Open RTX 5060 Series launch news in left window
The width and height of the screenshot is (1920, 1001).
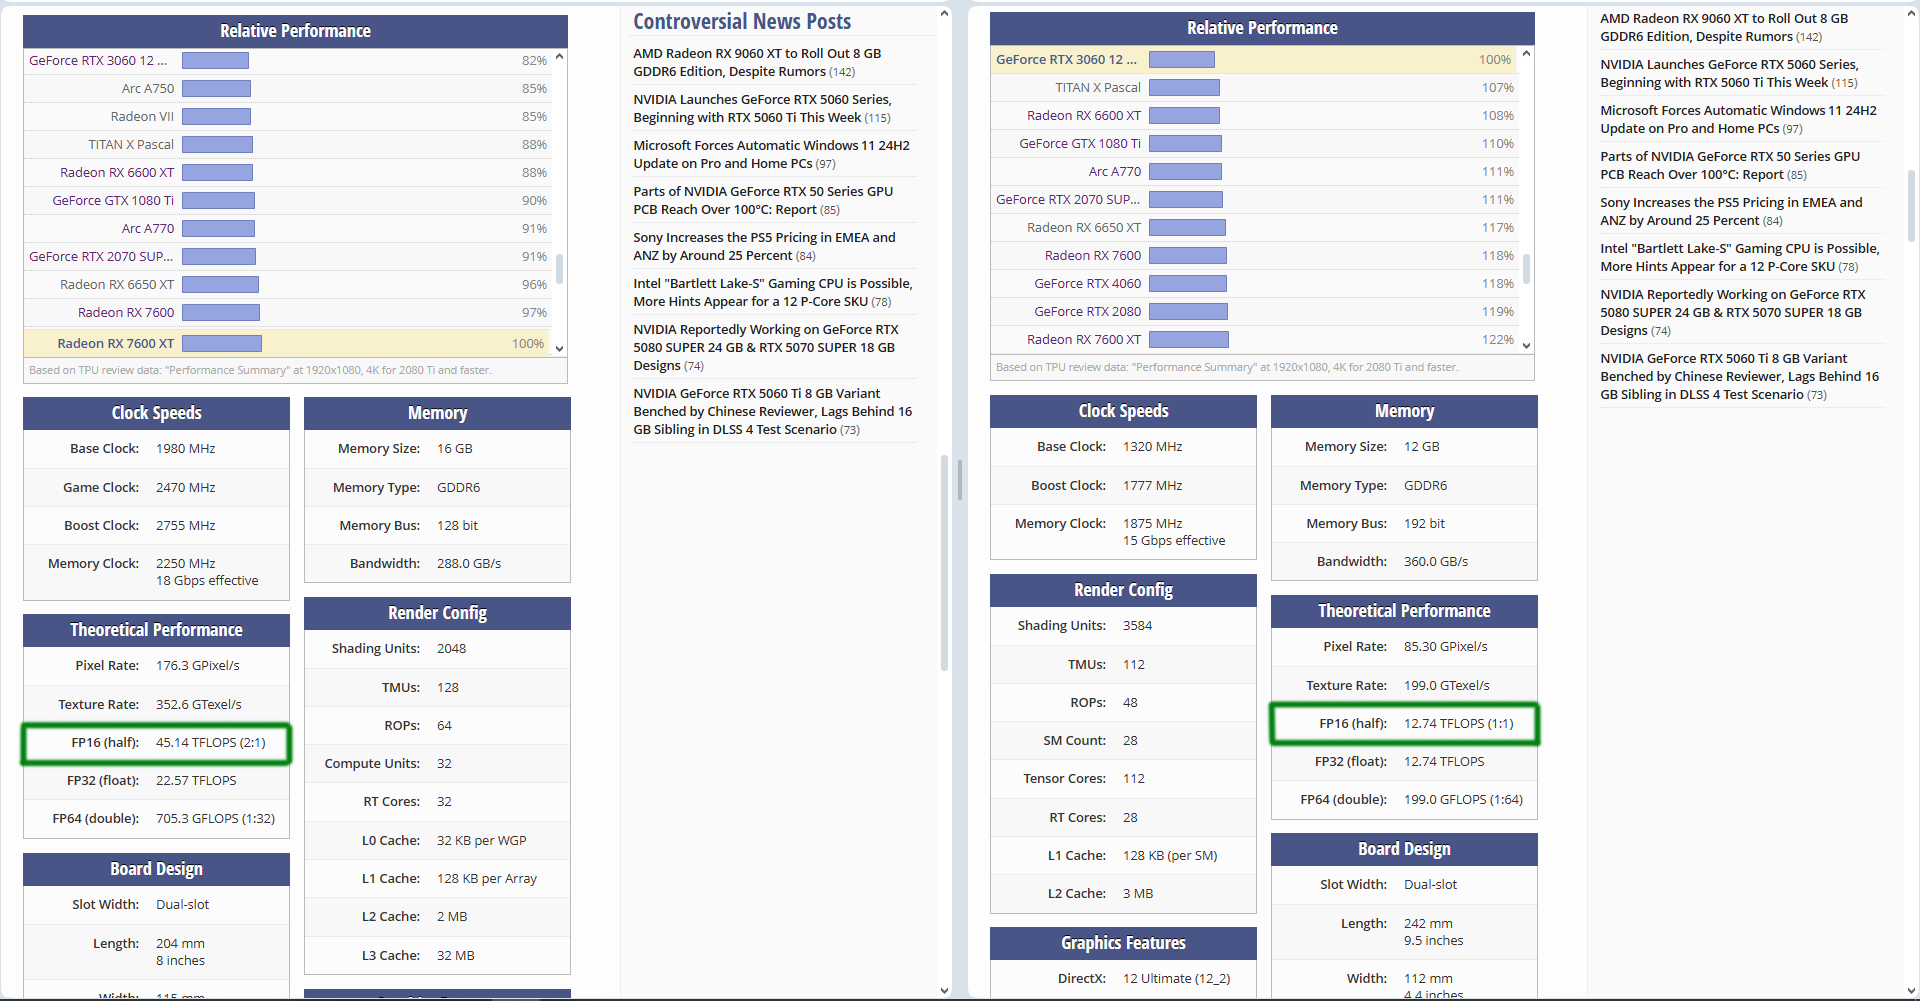(x=762, y=108)
